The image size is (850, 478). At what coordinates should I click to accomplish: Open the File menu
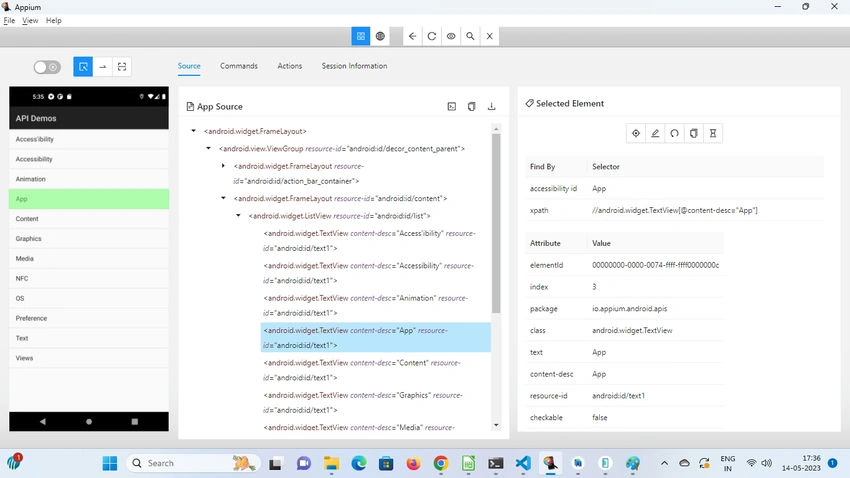pos(9,21)
